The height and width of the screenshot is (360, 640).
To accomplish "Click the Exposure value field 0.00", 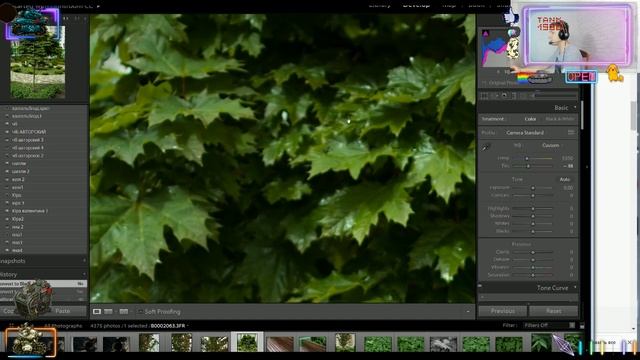I will click(568, 188).
